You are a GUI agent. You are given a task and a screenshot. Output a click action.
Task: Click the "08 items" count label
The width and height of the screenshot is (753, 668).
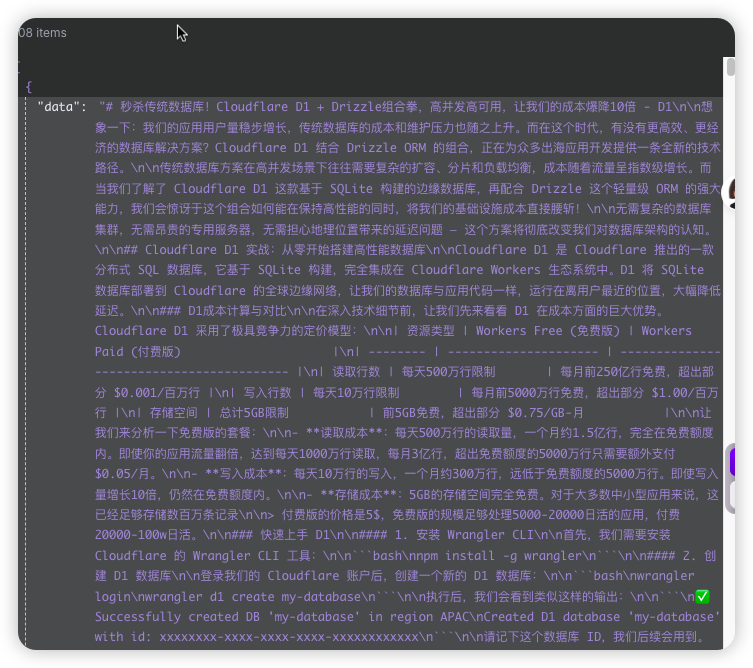(x=42, y=33)
